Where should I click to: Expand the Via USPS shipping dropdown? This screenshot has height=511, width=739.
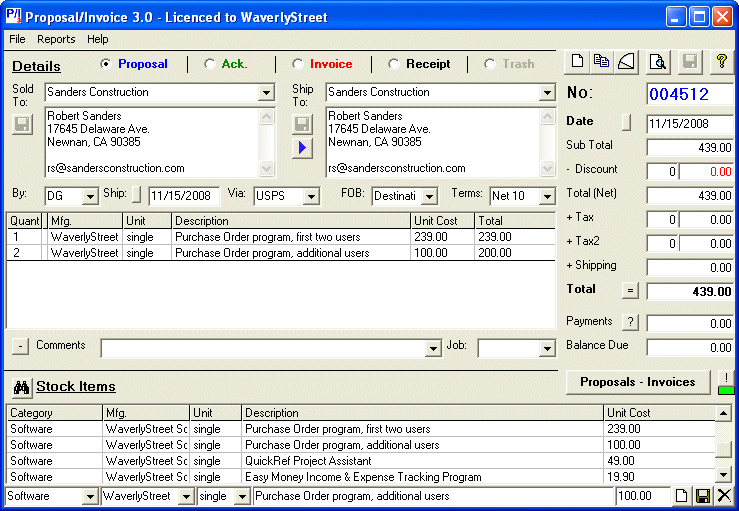click(x=311, y=196)
